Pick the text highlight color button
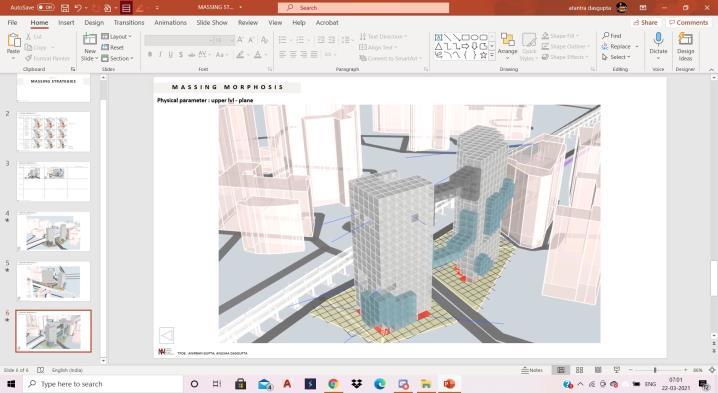The width and height of the screenshot is (718, 393). (x=240, y=55)
